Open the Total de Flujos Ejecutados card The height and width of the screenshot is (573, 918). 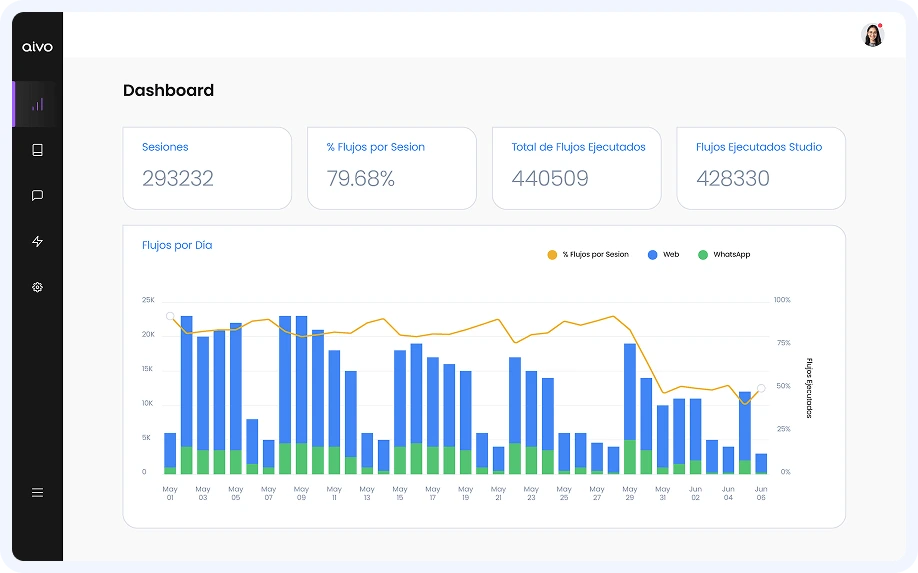(x=576, y=168)
